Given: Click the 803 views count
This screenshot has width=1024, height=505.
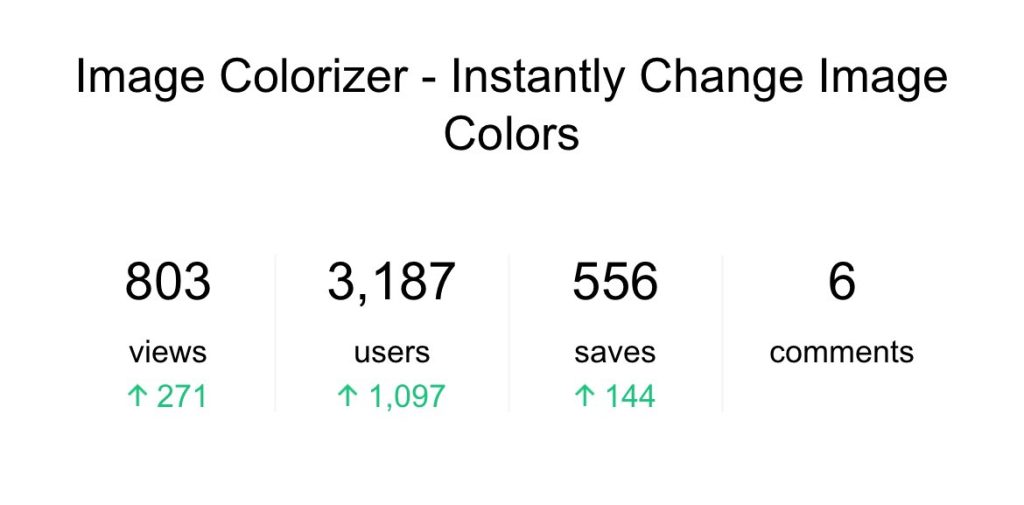Looking at the screenshot, I should 168,283.
